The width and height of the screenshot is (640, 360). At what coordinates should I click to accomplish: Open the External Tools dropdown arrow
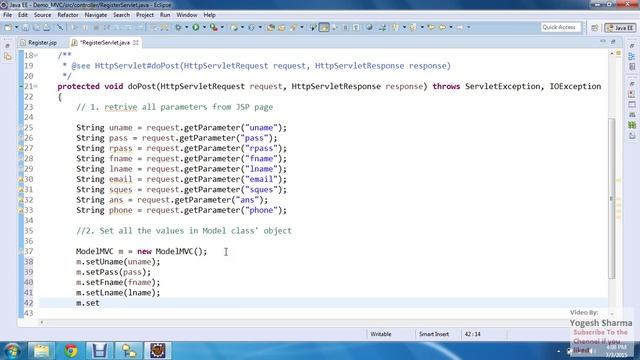click(222, 27)
